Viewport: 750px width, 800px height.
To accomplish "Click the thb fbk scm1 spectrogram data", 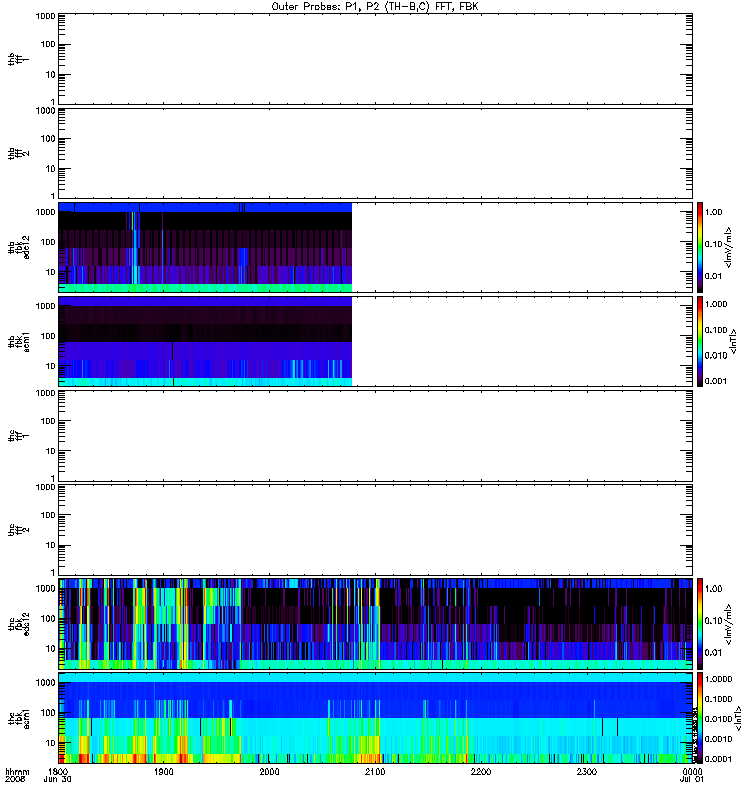I will (x=205, y=341).
